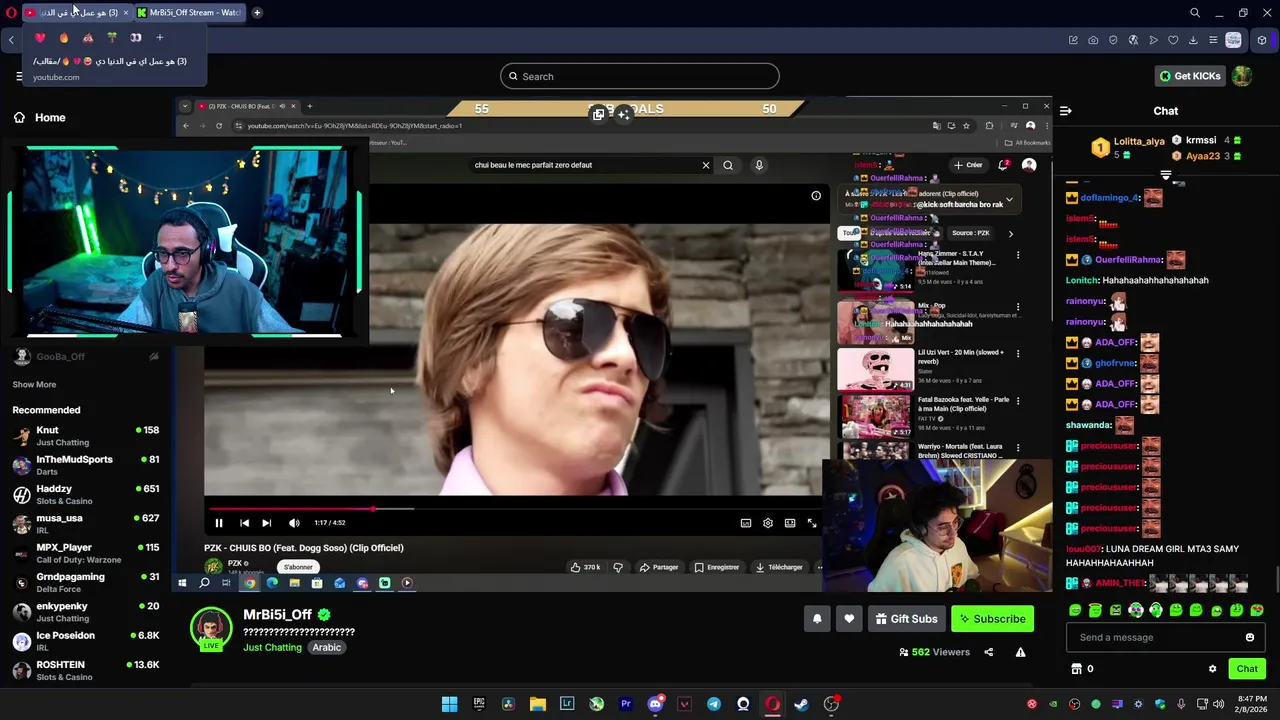
Task: Open recommended channel InTheMudSports
Action: point(85,465)
